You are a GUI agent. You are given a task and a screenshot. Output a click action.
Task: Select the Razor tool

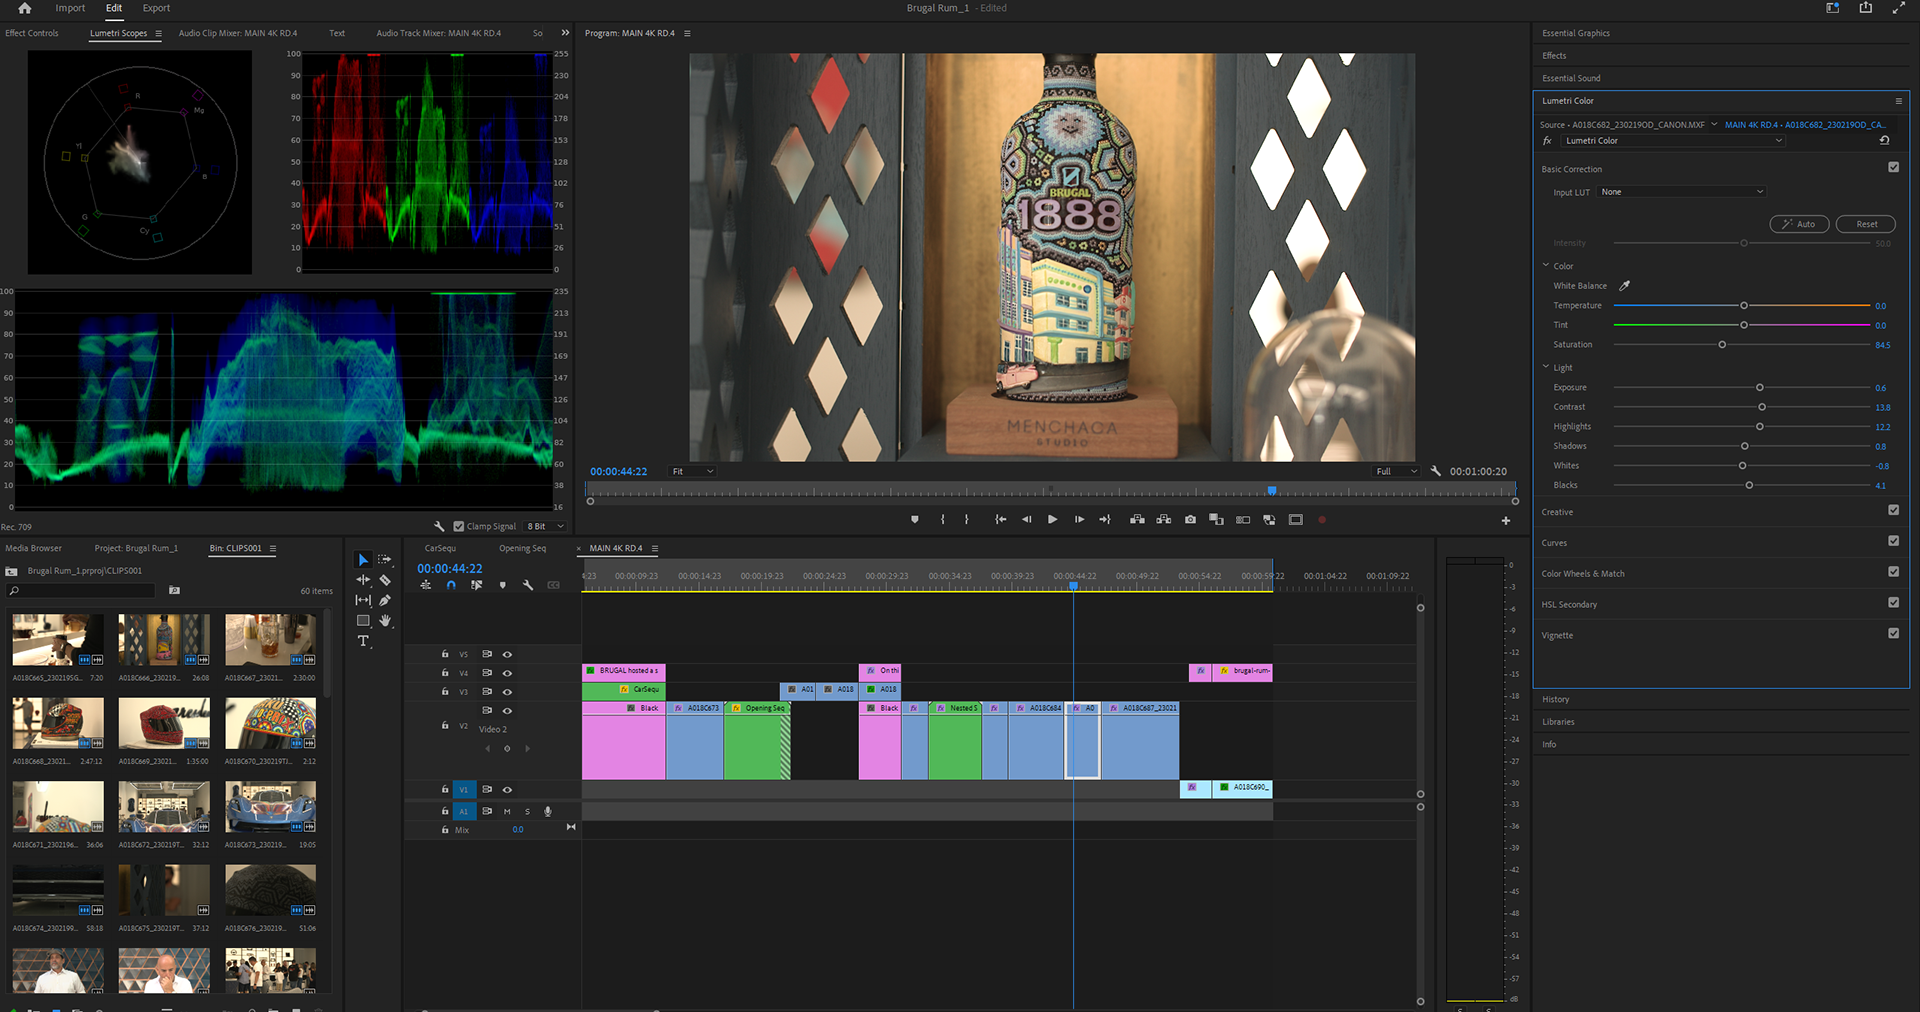point(385,580)
